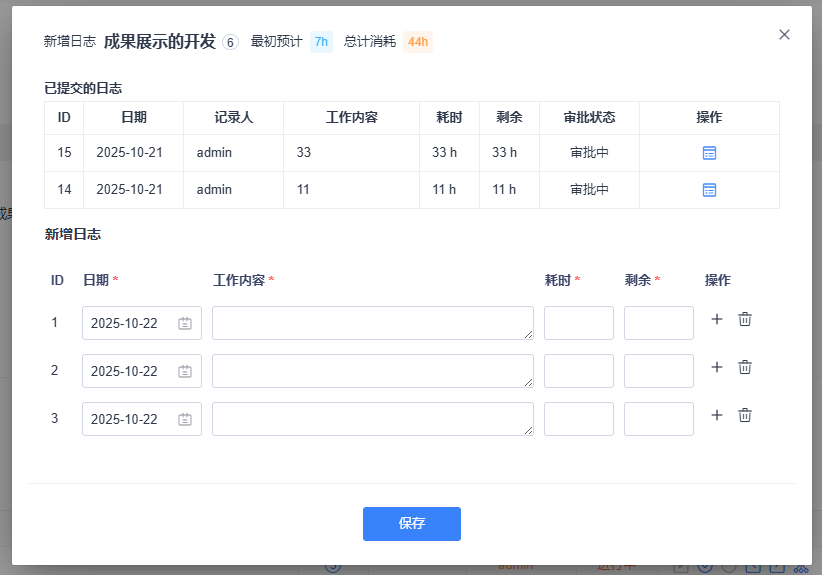Close the 新增日志 dialog

[x=784, y=35]
